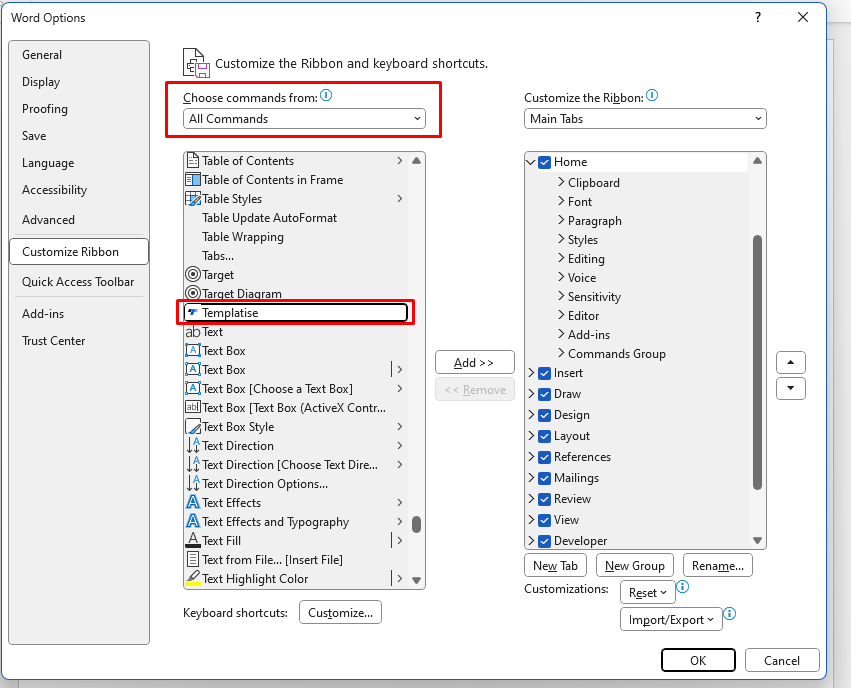Click the commands list scroll down arrow
851x688 pixels.
[x=416, y=580]
